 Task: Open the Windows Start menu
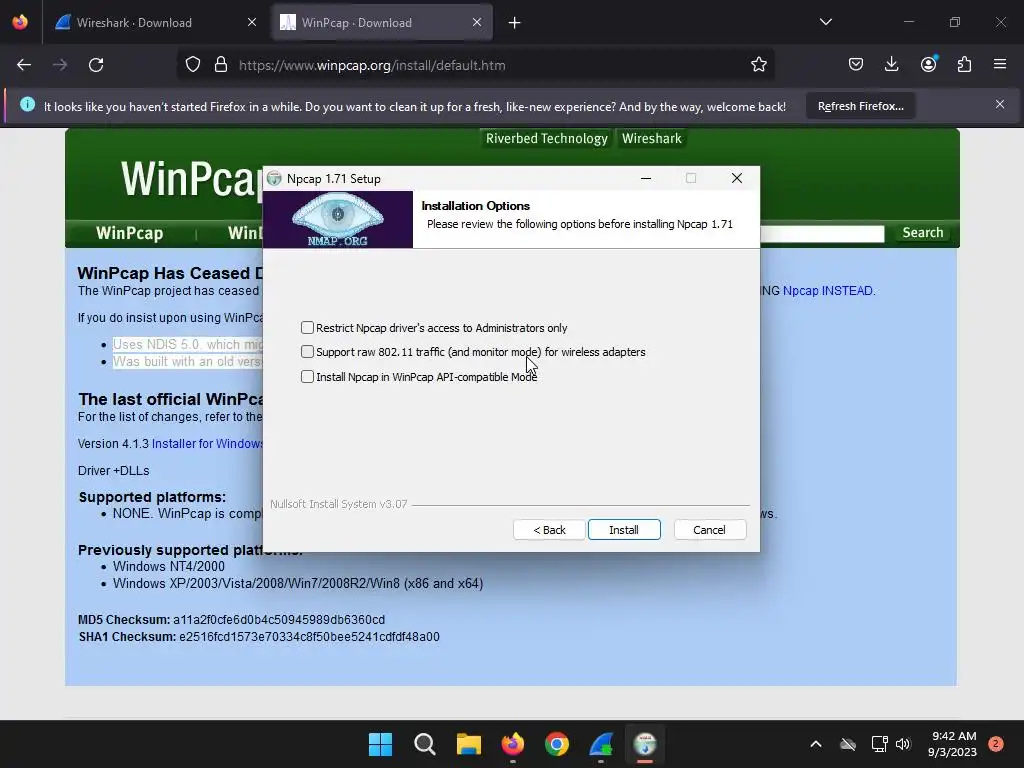[380, 744]
